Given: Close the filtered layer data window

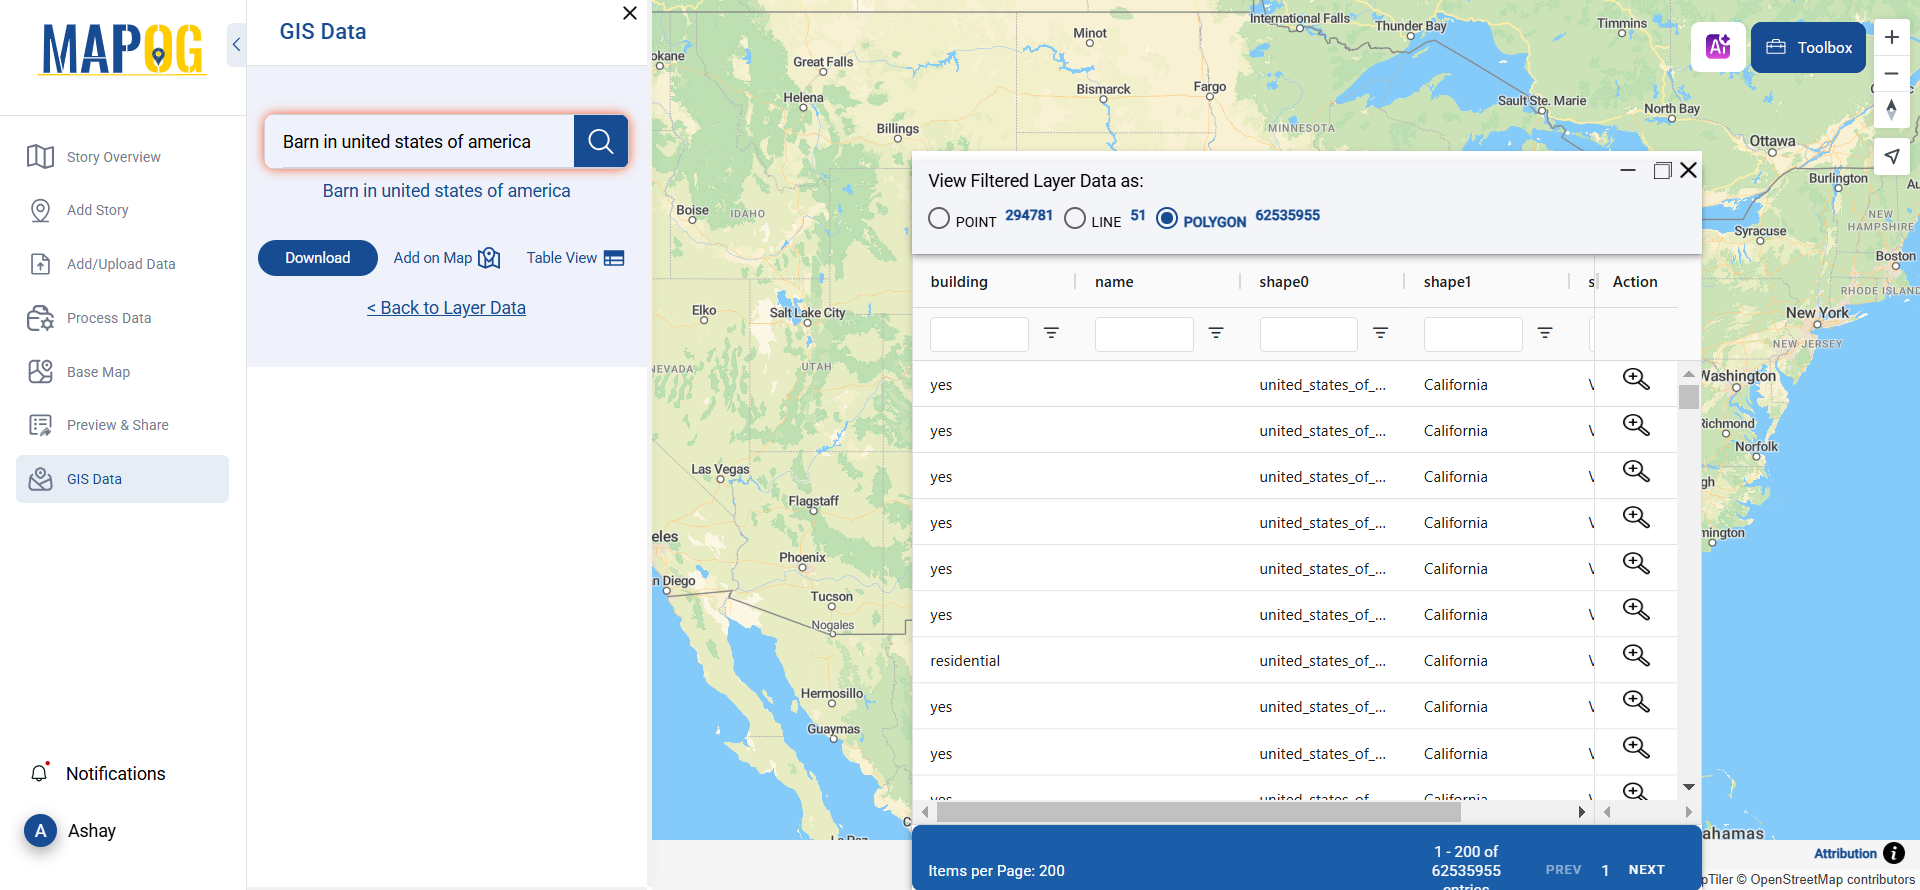Looking at the screenshot, I should click(1689, 170).
